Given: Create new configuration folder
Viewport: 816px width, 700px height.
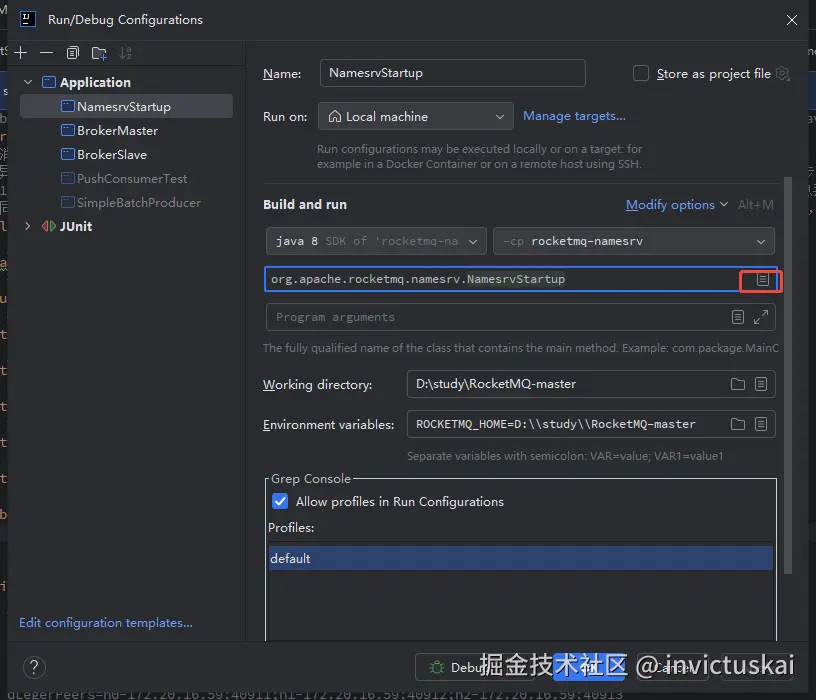Looking at the screenshot, I should [99, 53].
